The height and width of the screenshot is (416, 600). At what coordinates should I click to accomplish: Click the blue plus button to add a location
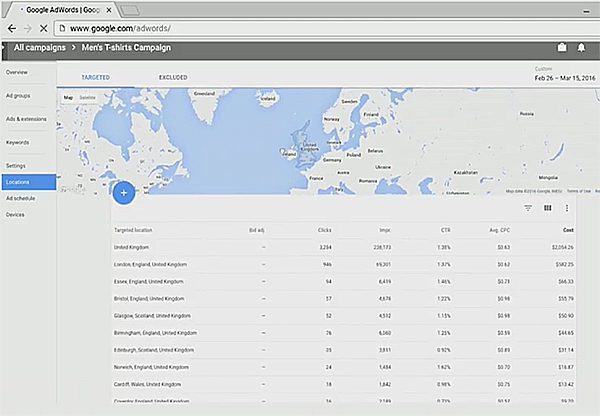[x=124, y=193]
